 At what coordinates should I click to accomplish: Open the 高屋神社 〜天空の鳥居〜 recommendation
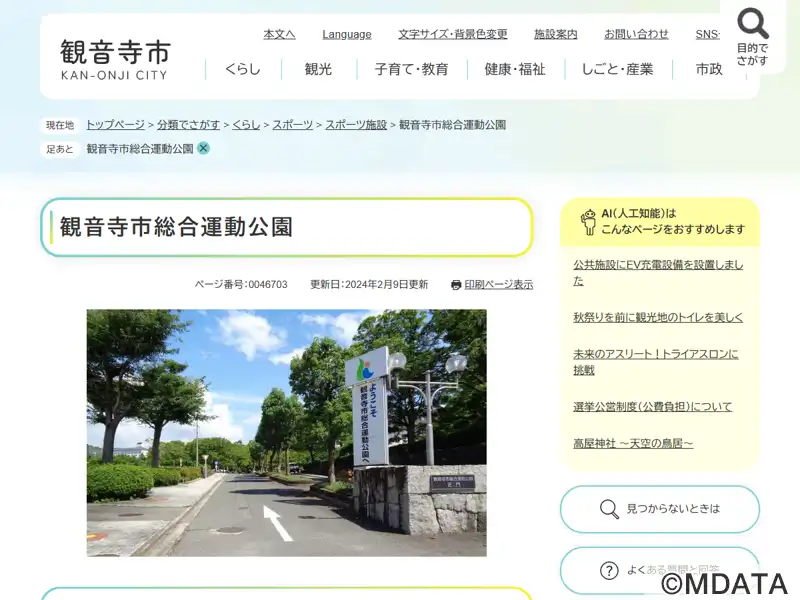point(632,443)
